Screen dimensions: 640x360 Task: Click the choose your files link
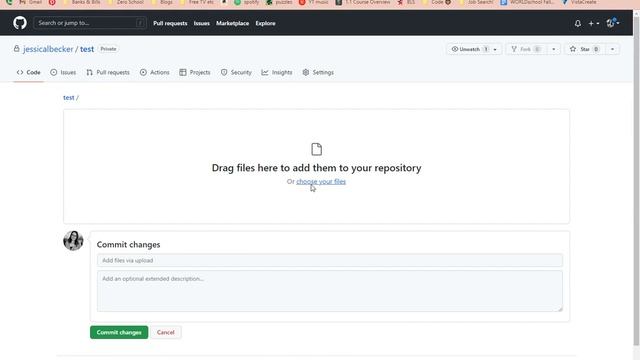click(321, 182)
